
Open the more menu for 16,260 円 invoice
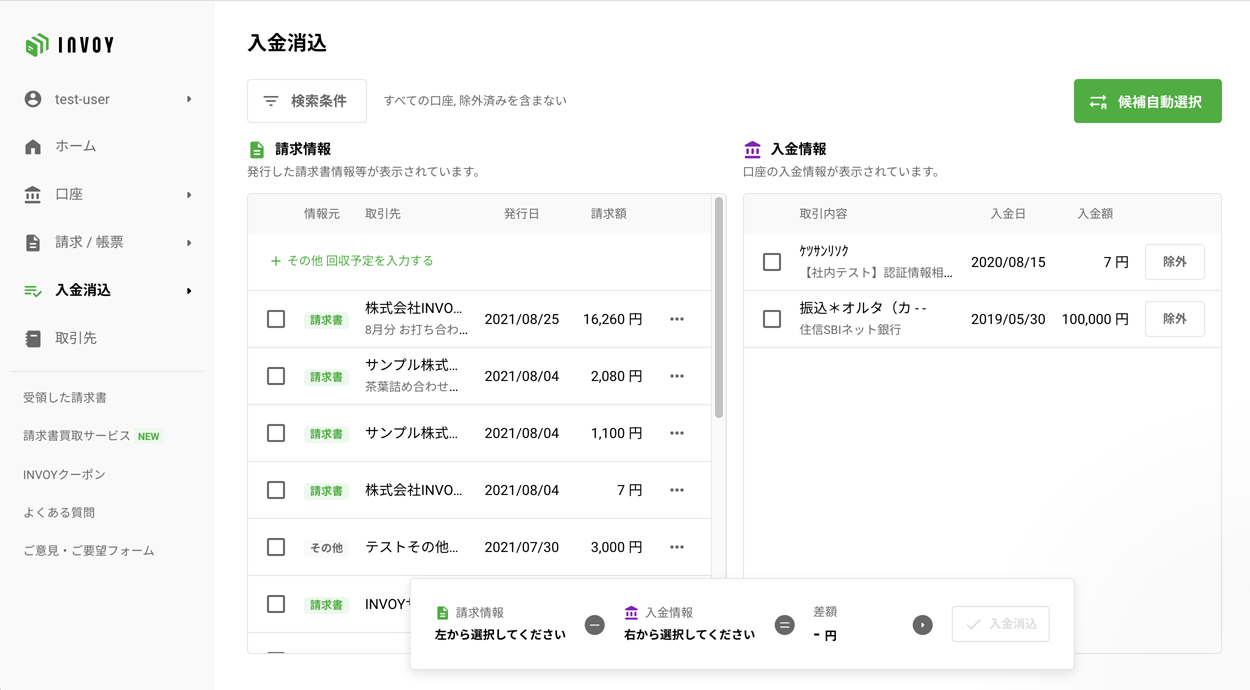(677, 319)
